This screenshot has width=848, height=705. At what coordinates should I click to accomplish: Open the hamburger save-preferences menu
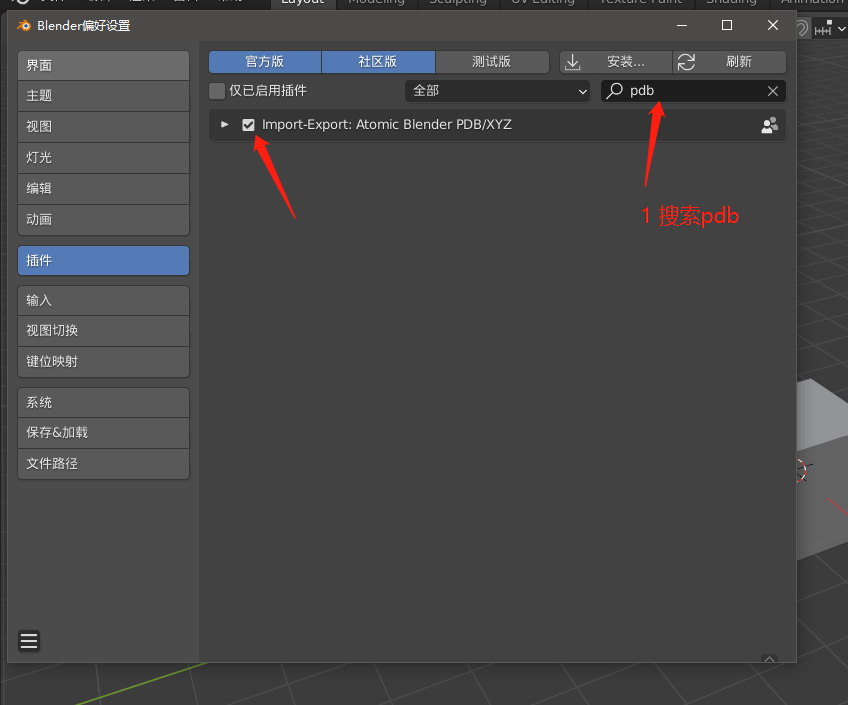tap(29, 641)
